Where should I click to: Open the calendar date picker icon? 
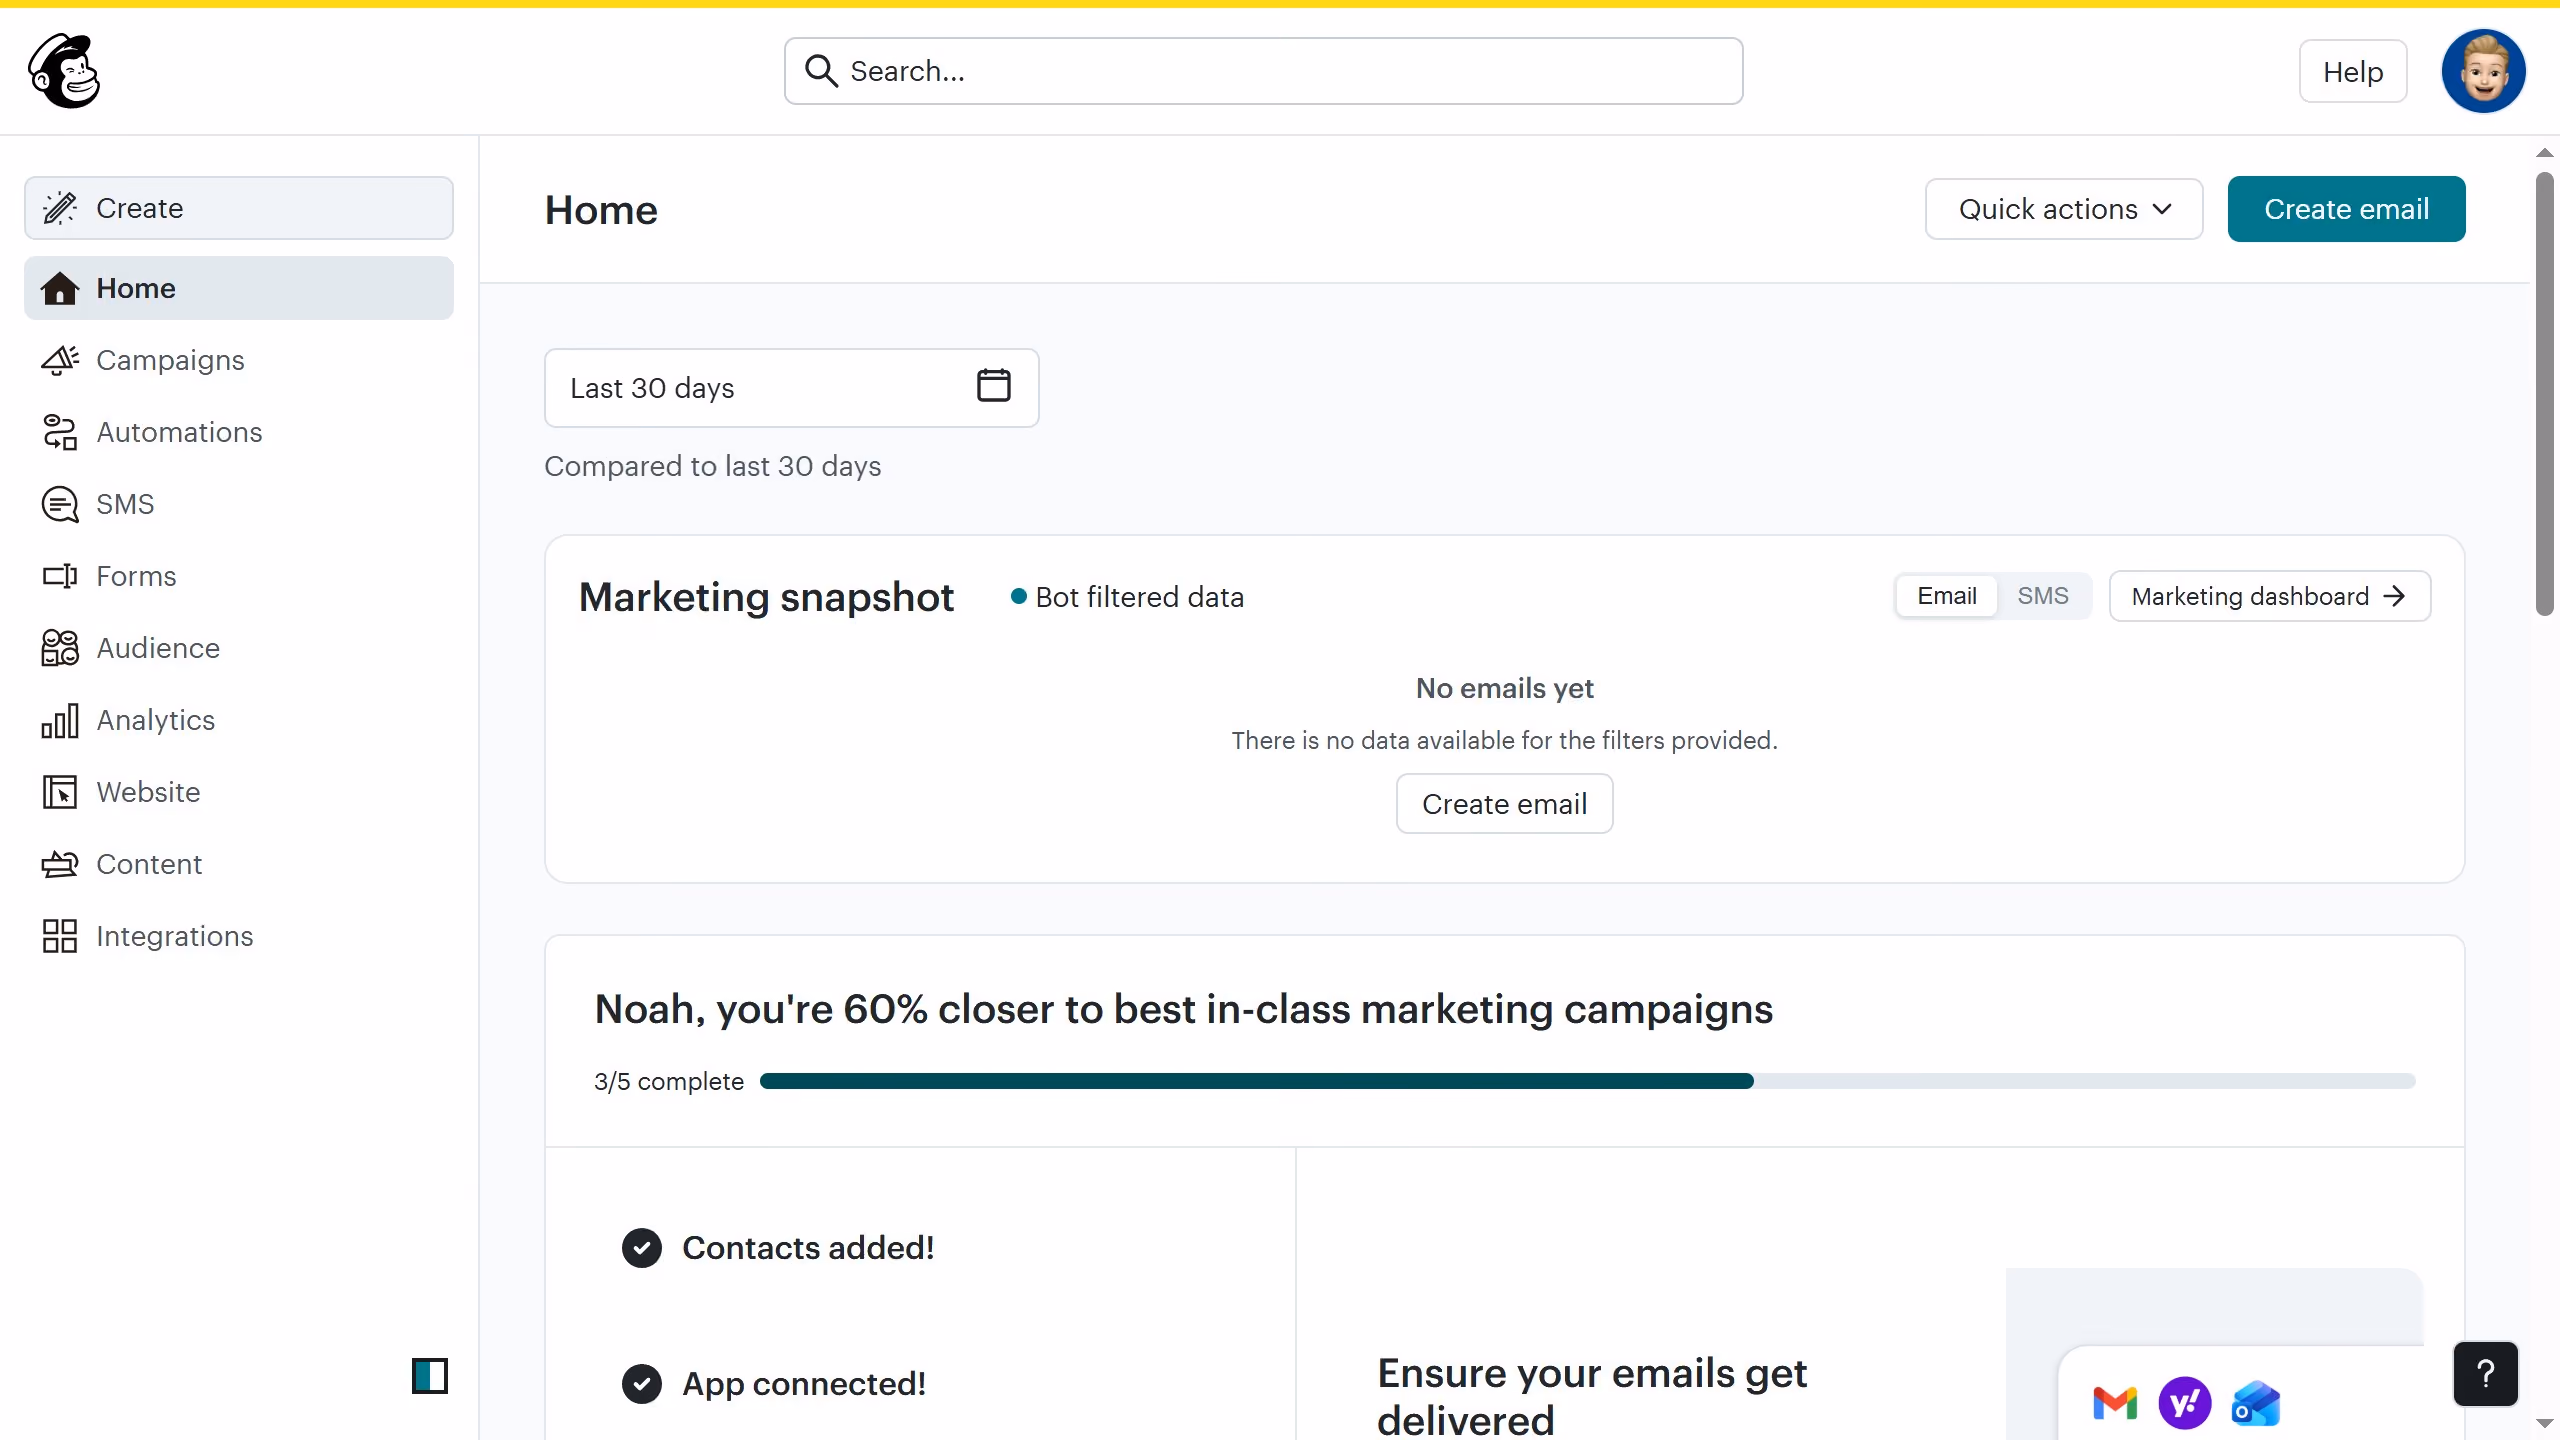point(993,385)
